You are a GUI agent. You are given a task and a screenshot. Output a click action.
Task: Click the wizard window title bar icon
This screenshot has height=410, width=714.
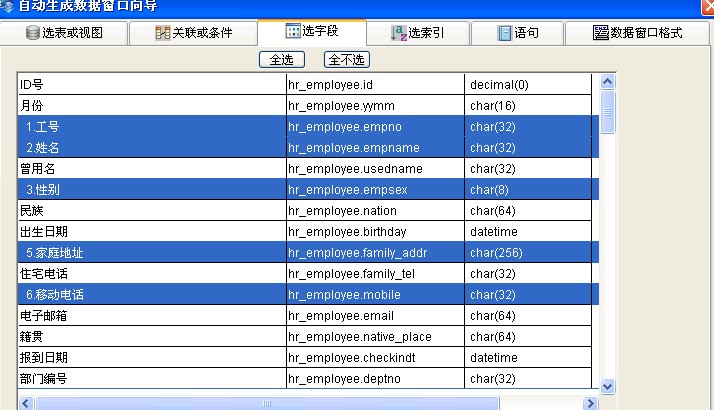click(x=6, y=6)
